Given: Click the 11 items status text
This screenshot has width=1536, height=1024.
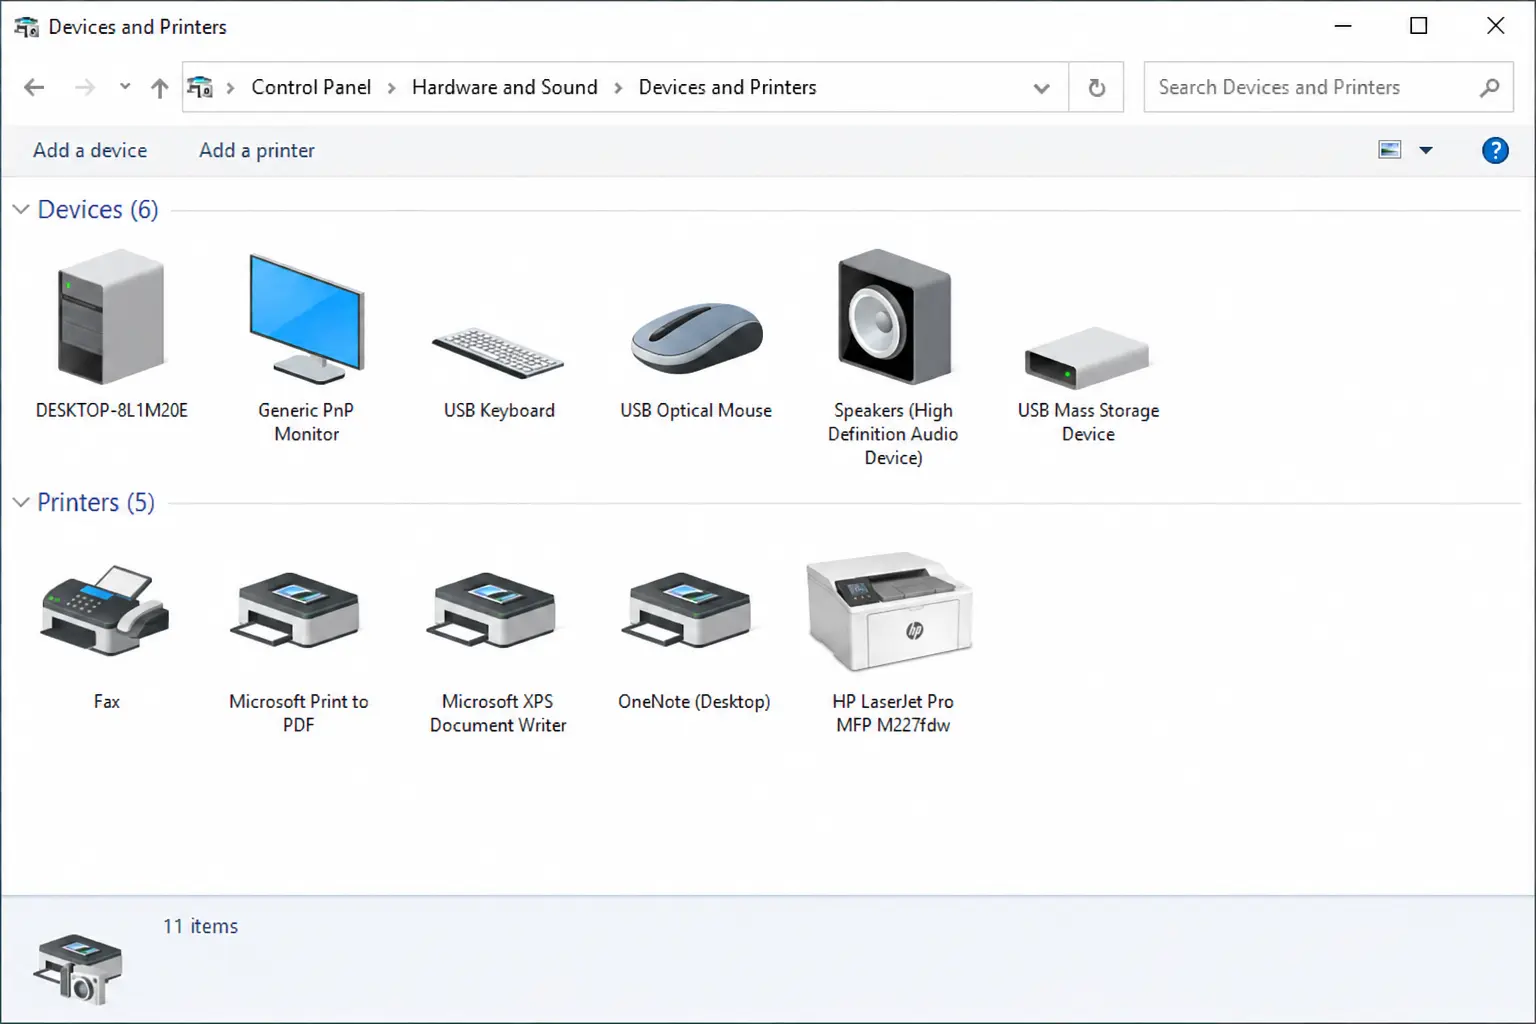Looking at the screenshot, I should pos(201,926).
